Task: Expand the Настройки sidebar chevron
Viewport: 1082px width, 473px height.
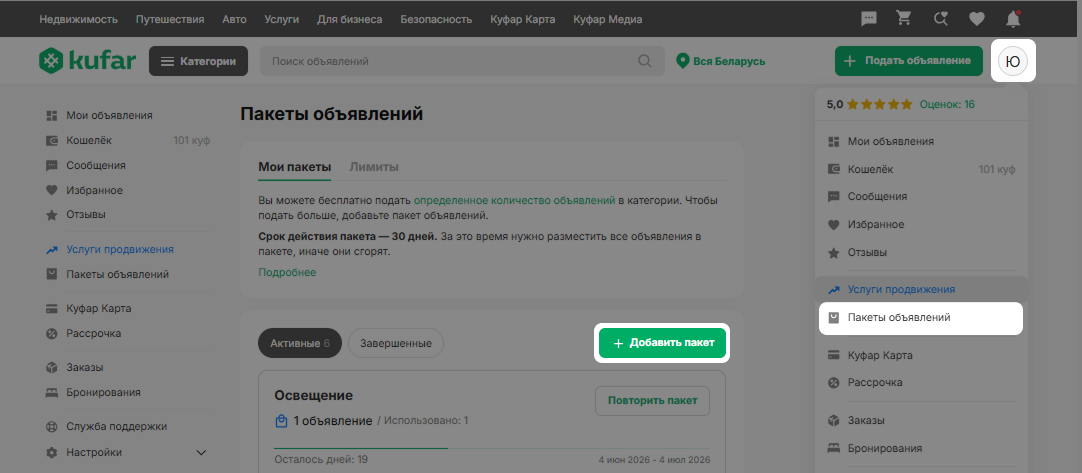Action: [201, 453]
